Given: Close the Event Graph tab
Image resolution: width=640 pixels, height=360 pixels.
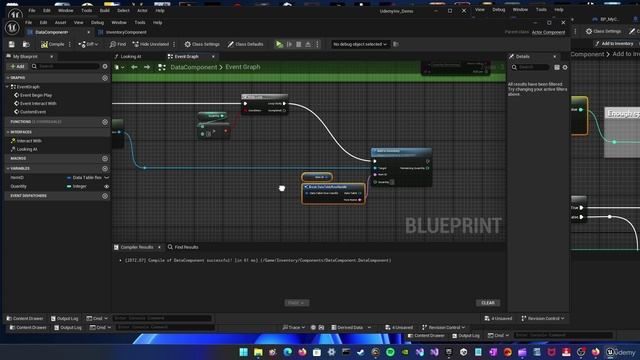Looking at the screenshot, I should click(213, 56).
